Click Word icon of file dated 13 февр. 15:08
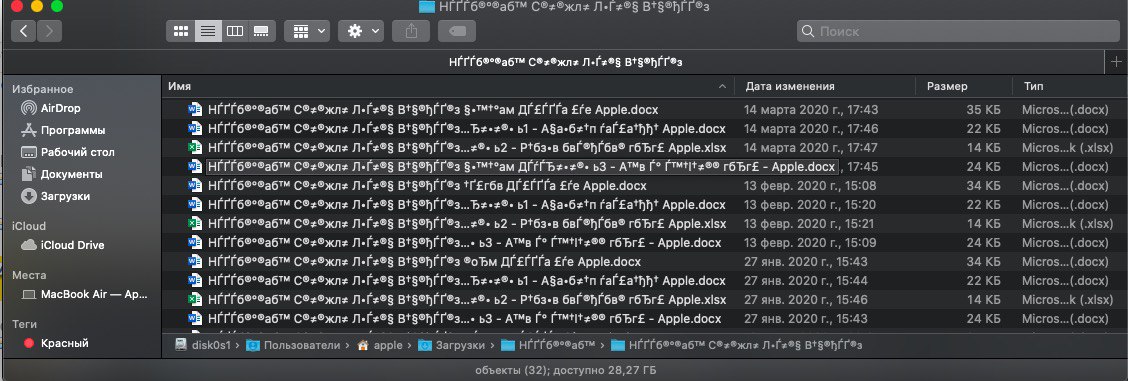 194,185
